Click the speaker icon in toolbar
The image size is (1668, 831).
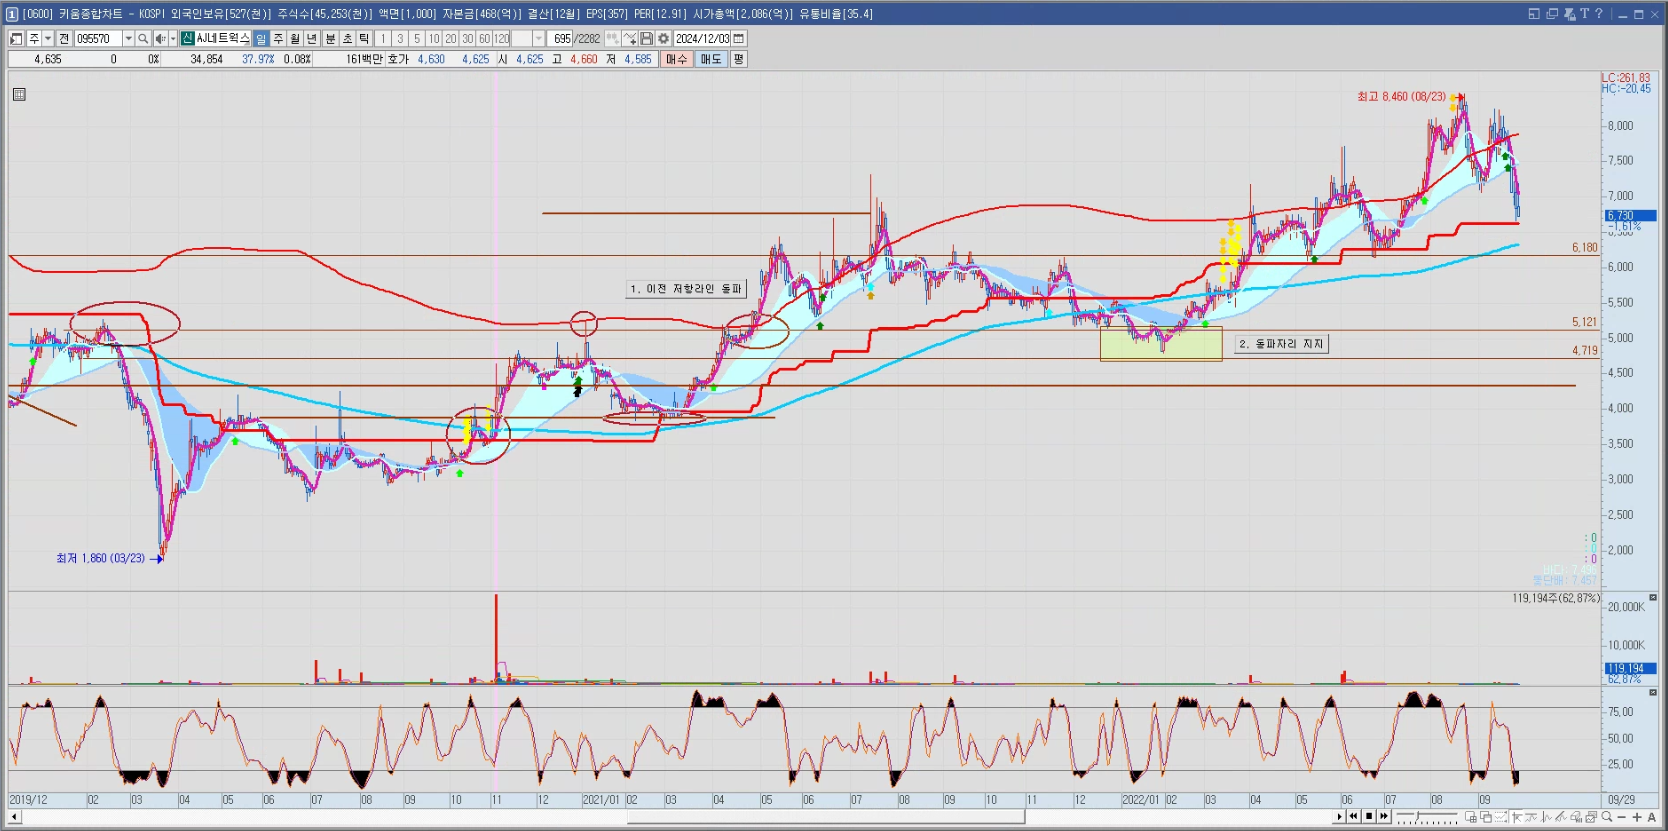click(160, 38)
